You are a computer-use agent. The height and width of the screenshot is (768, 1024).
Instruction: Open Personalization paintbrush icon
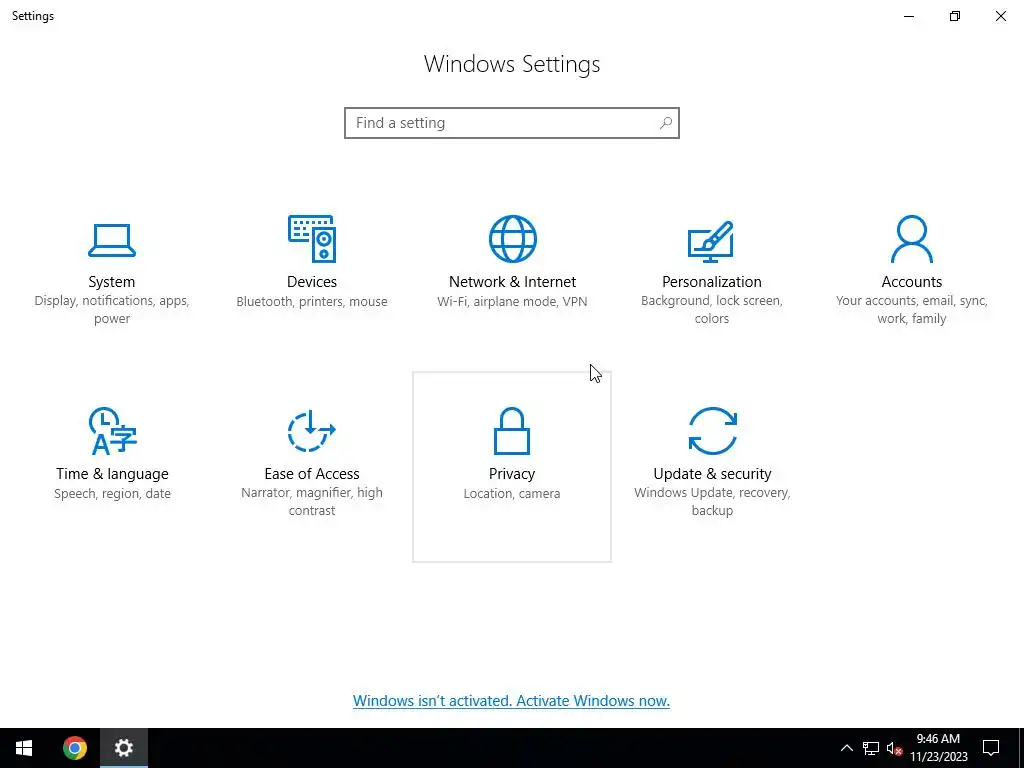pos(711,241)
